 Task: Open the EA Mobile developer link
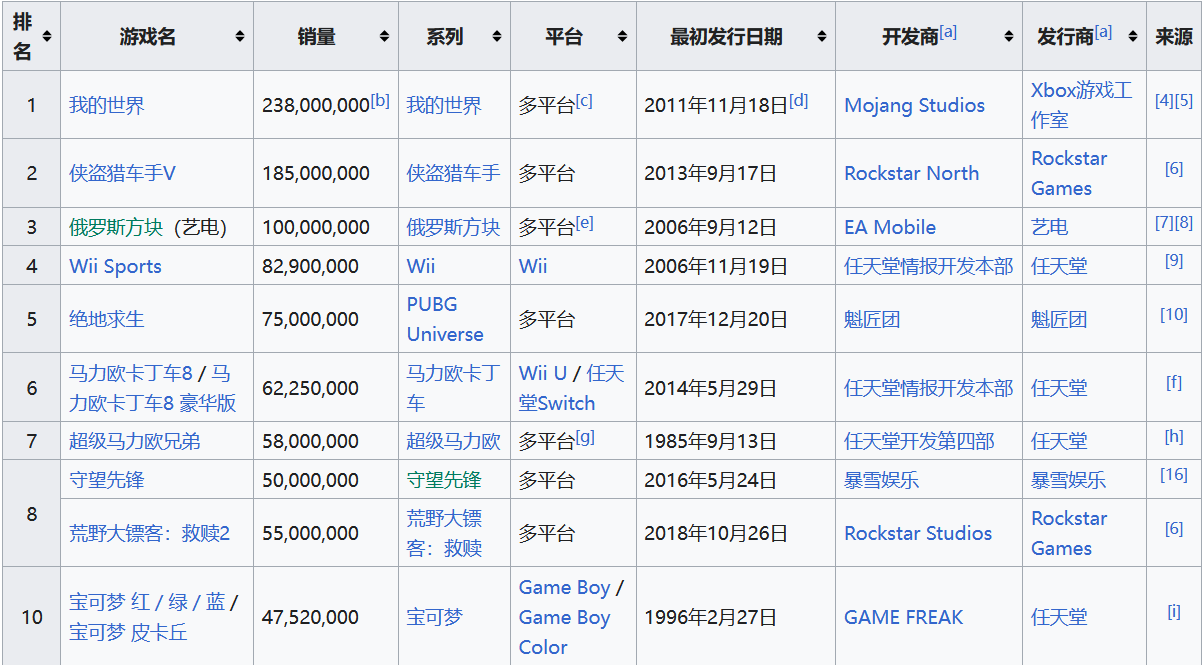[890, 227]
